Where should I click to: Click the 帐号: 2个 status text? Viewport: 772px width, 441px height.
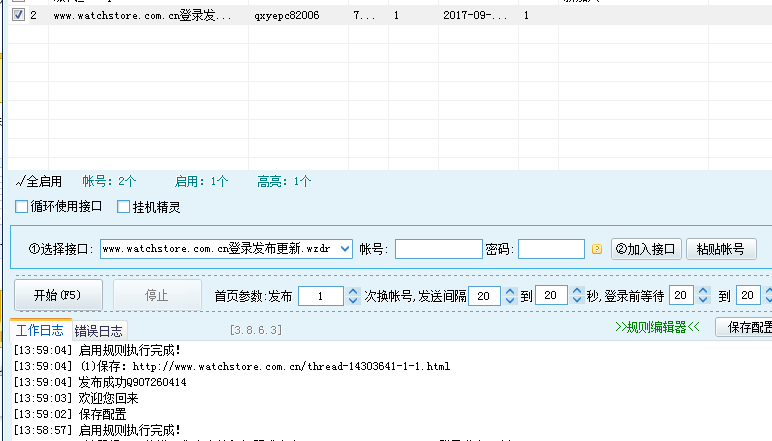109,182
